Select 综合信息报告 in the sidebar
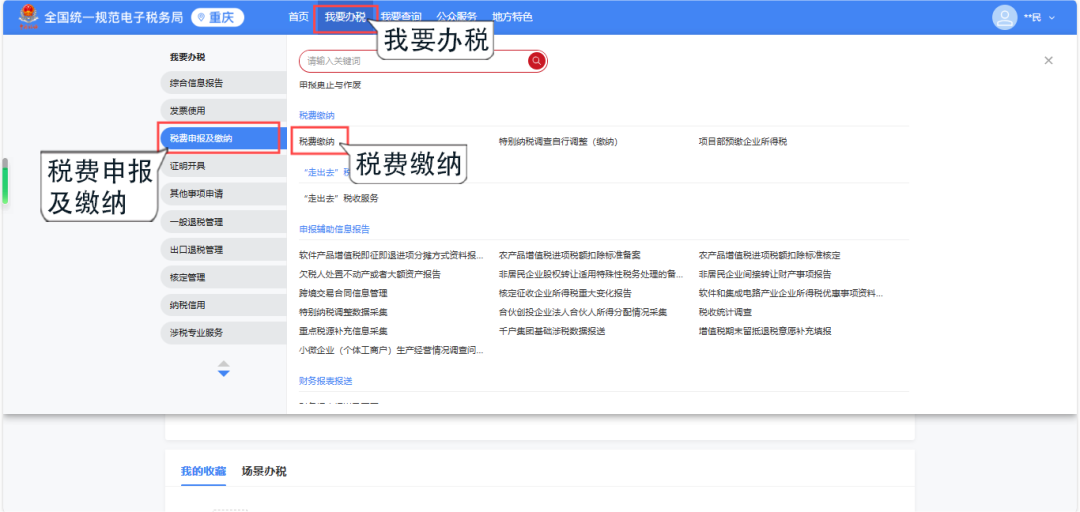Screen dimensions: 1080x512 click(197, 83)
